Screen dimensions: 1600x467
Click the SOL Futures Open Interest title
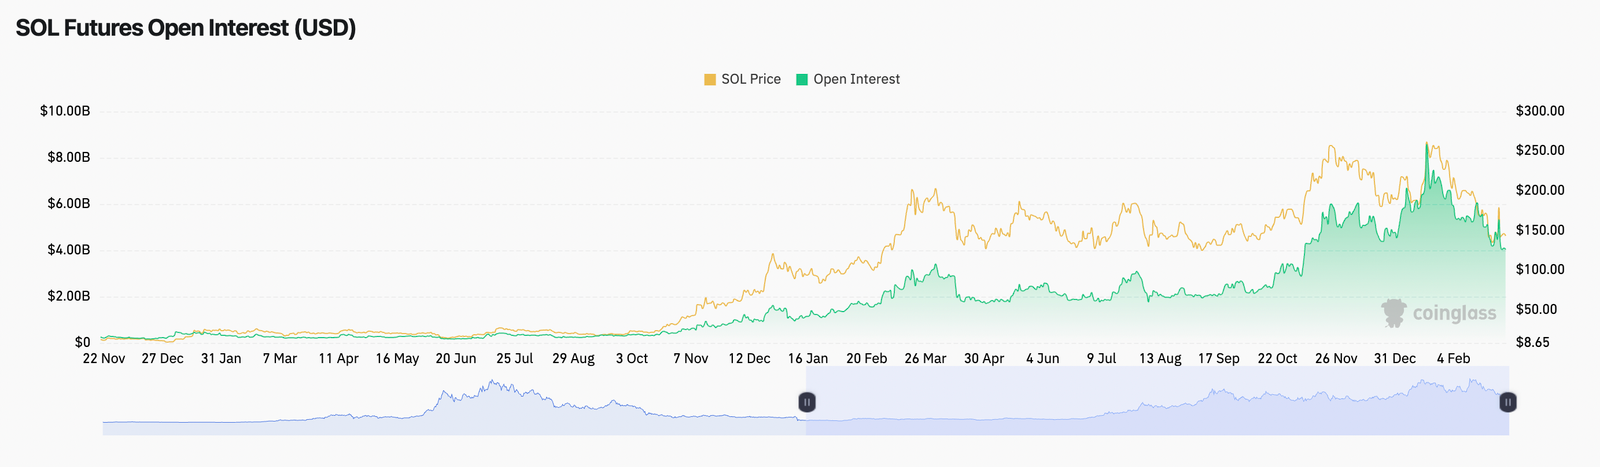tap(186, 28)
